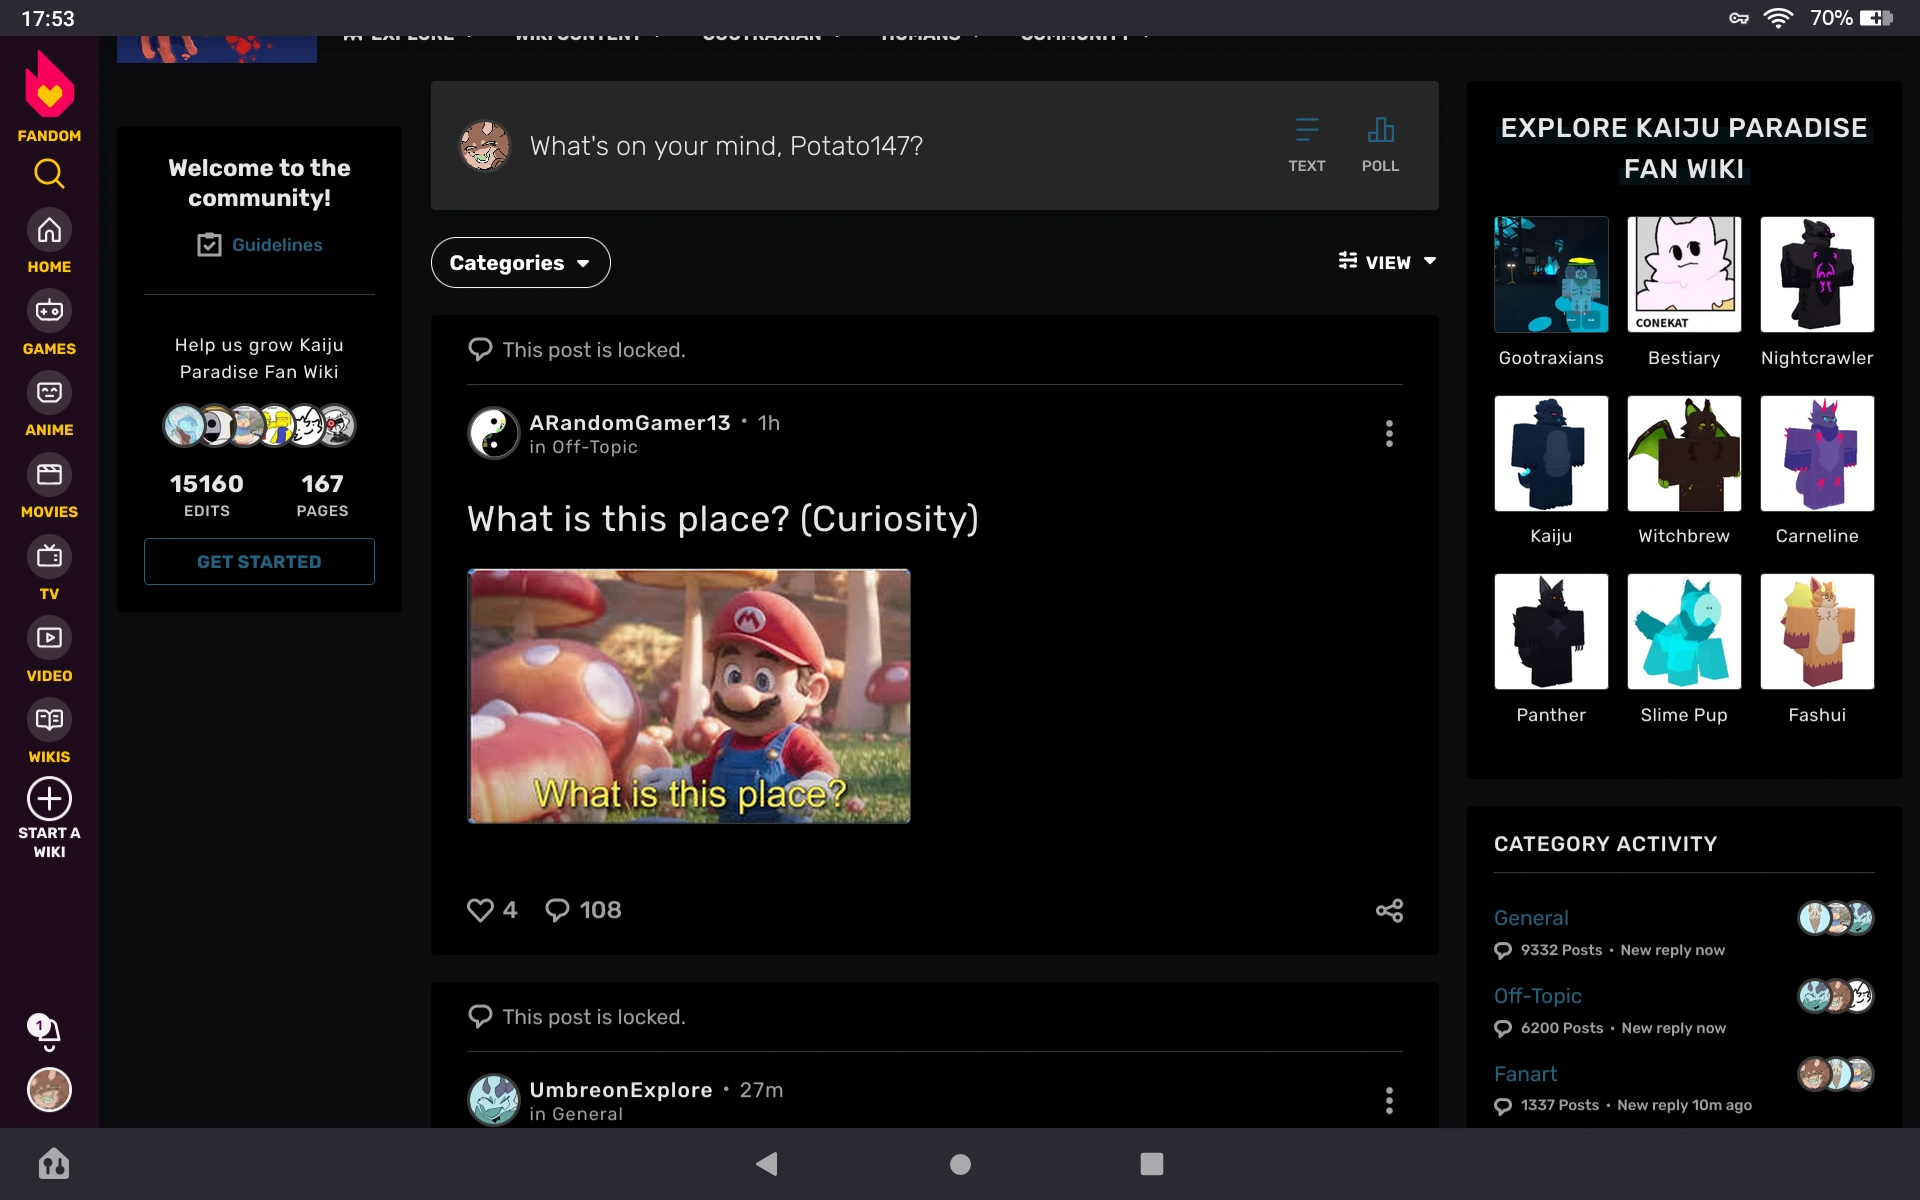Like the 'What is this place?' post
This screenshot has height=1200, width=1920.
tap(481, 910)
